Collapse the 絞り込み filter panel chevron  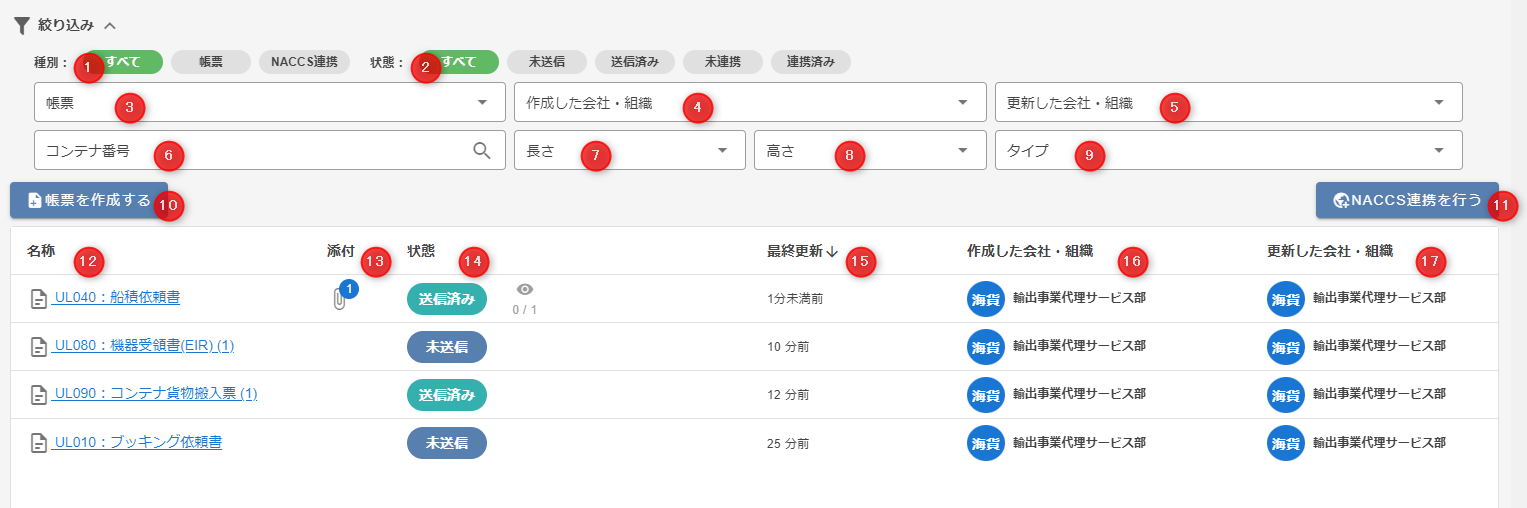coord(111,26)
